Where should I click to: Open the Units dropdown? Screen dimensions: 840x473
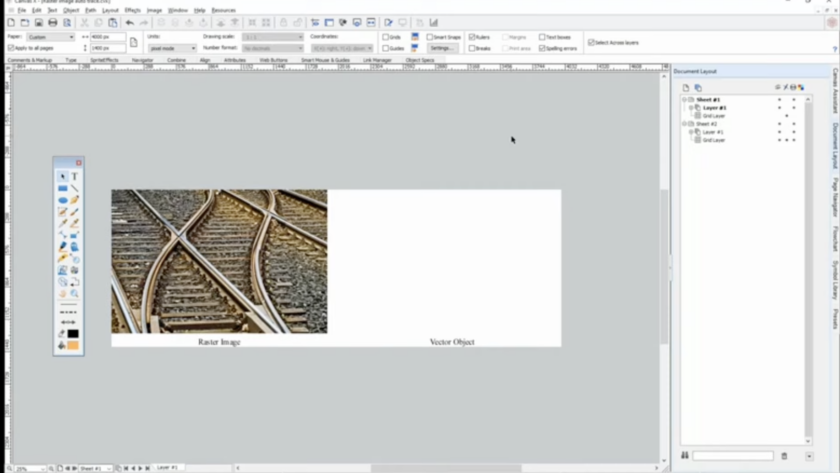coord(172,48)
